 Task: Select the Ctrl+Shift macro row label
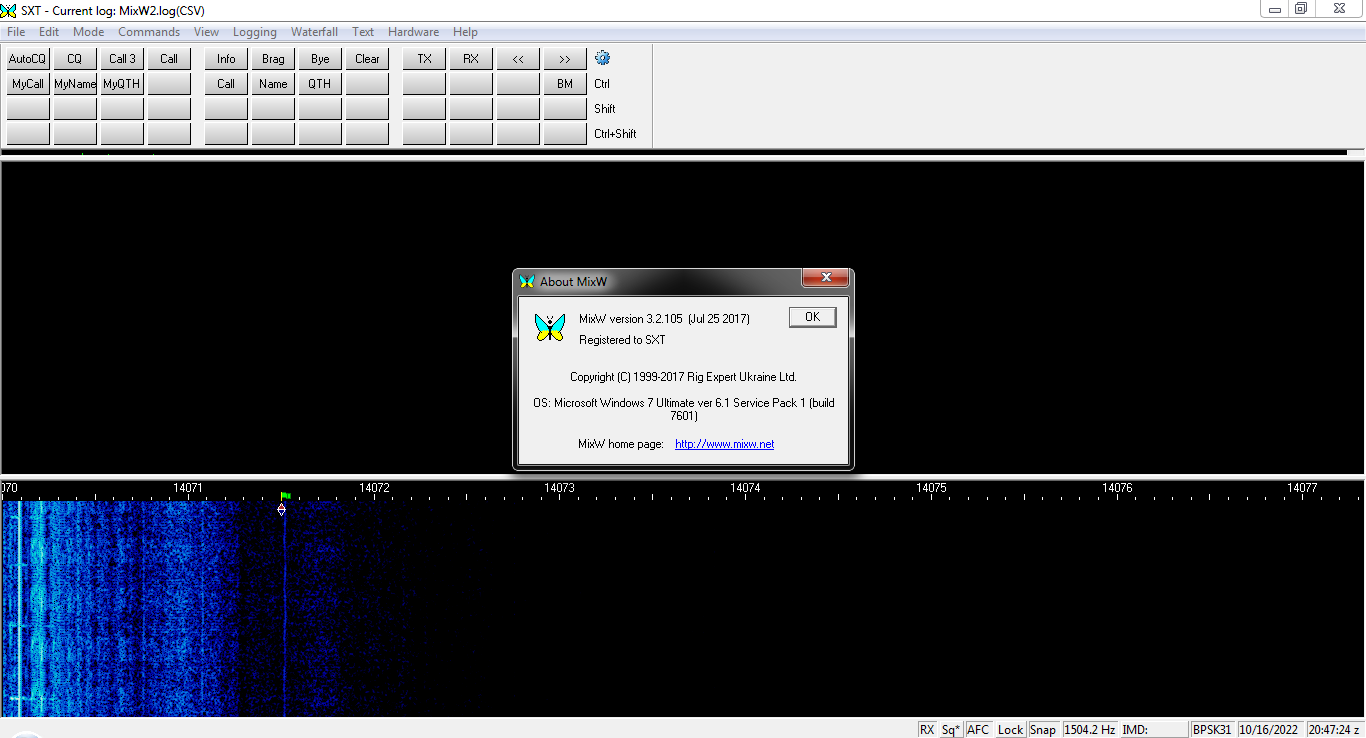(x=615, y=134)
